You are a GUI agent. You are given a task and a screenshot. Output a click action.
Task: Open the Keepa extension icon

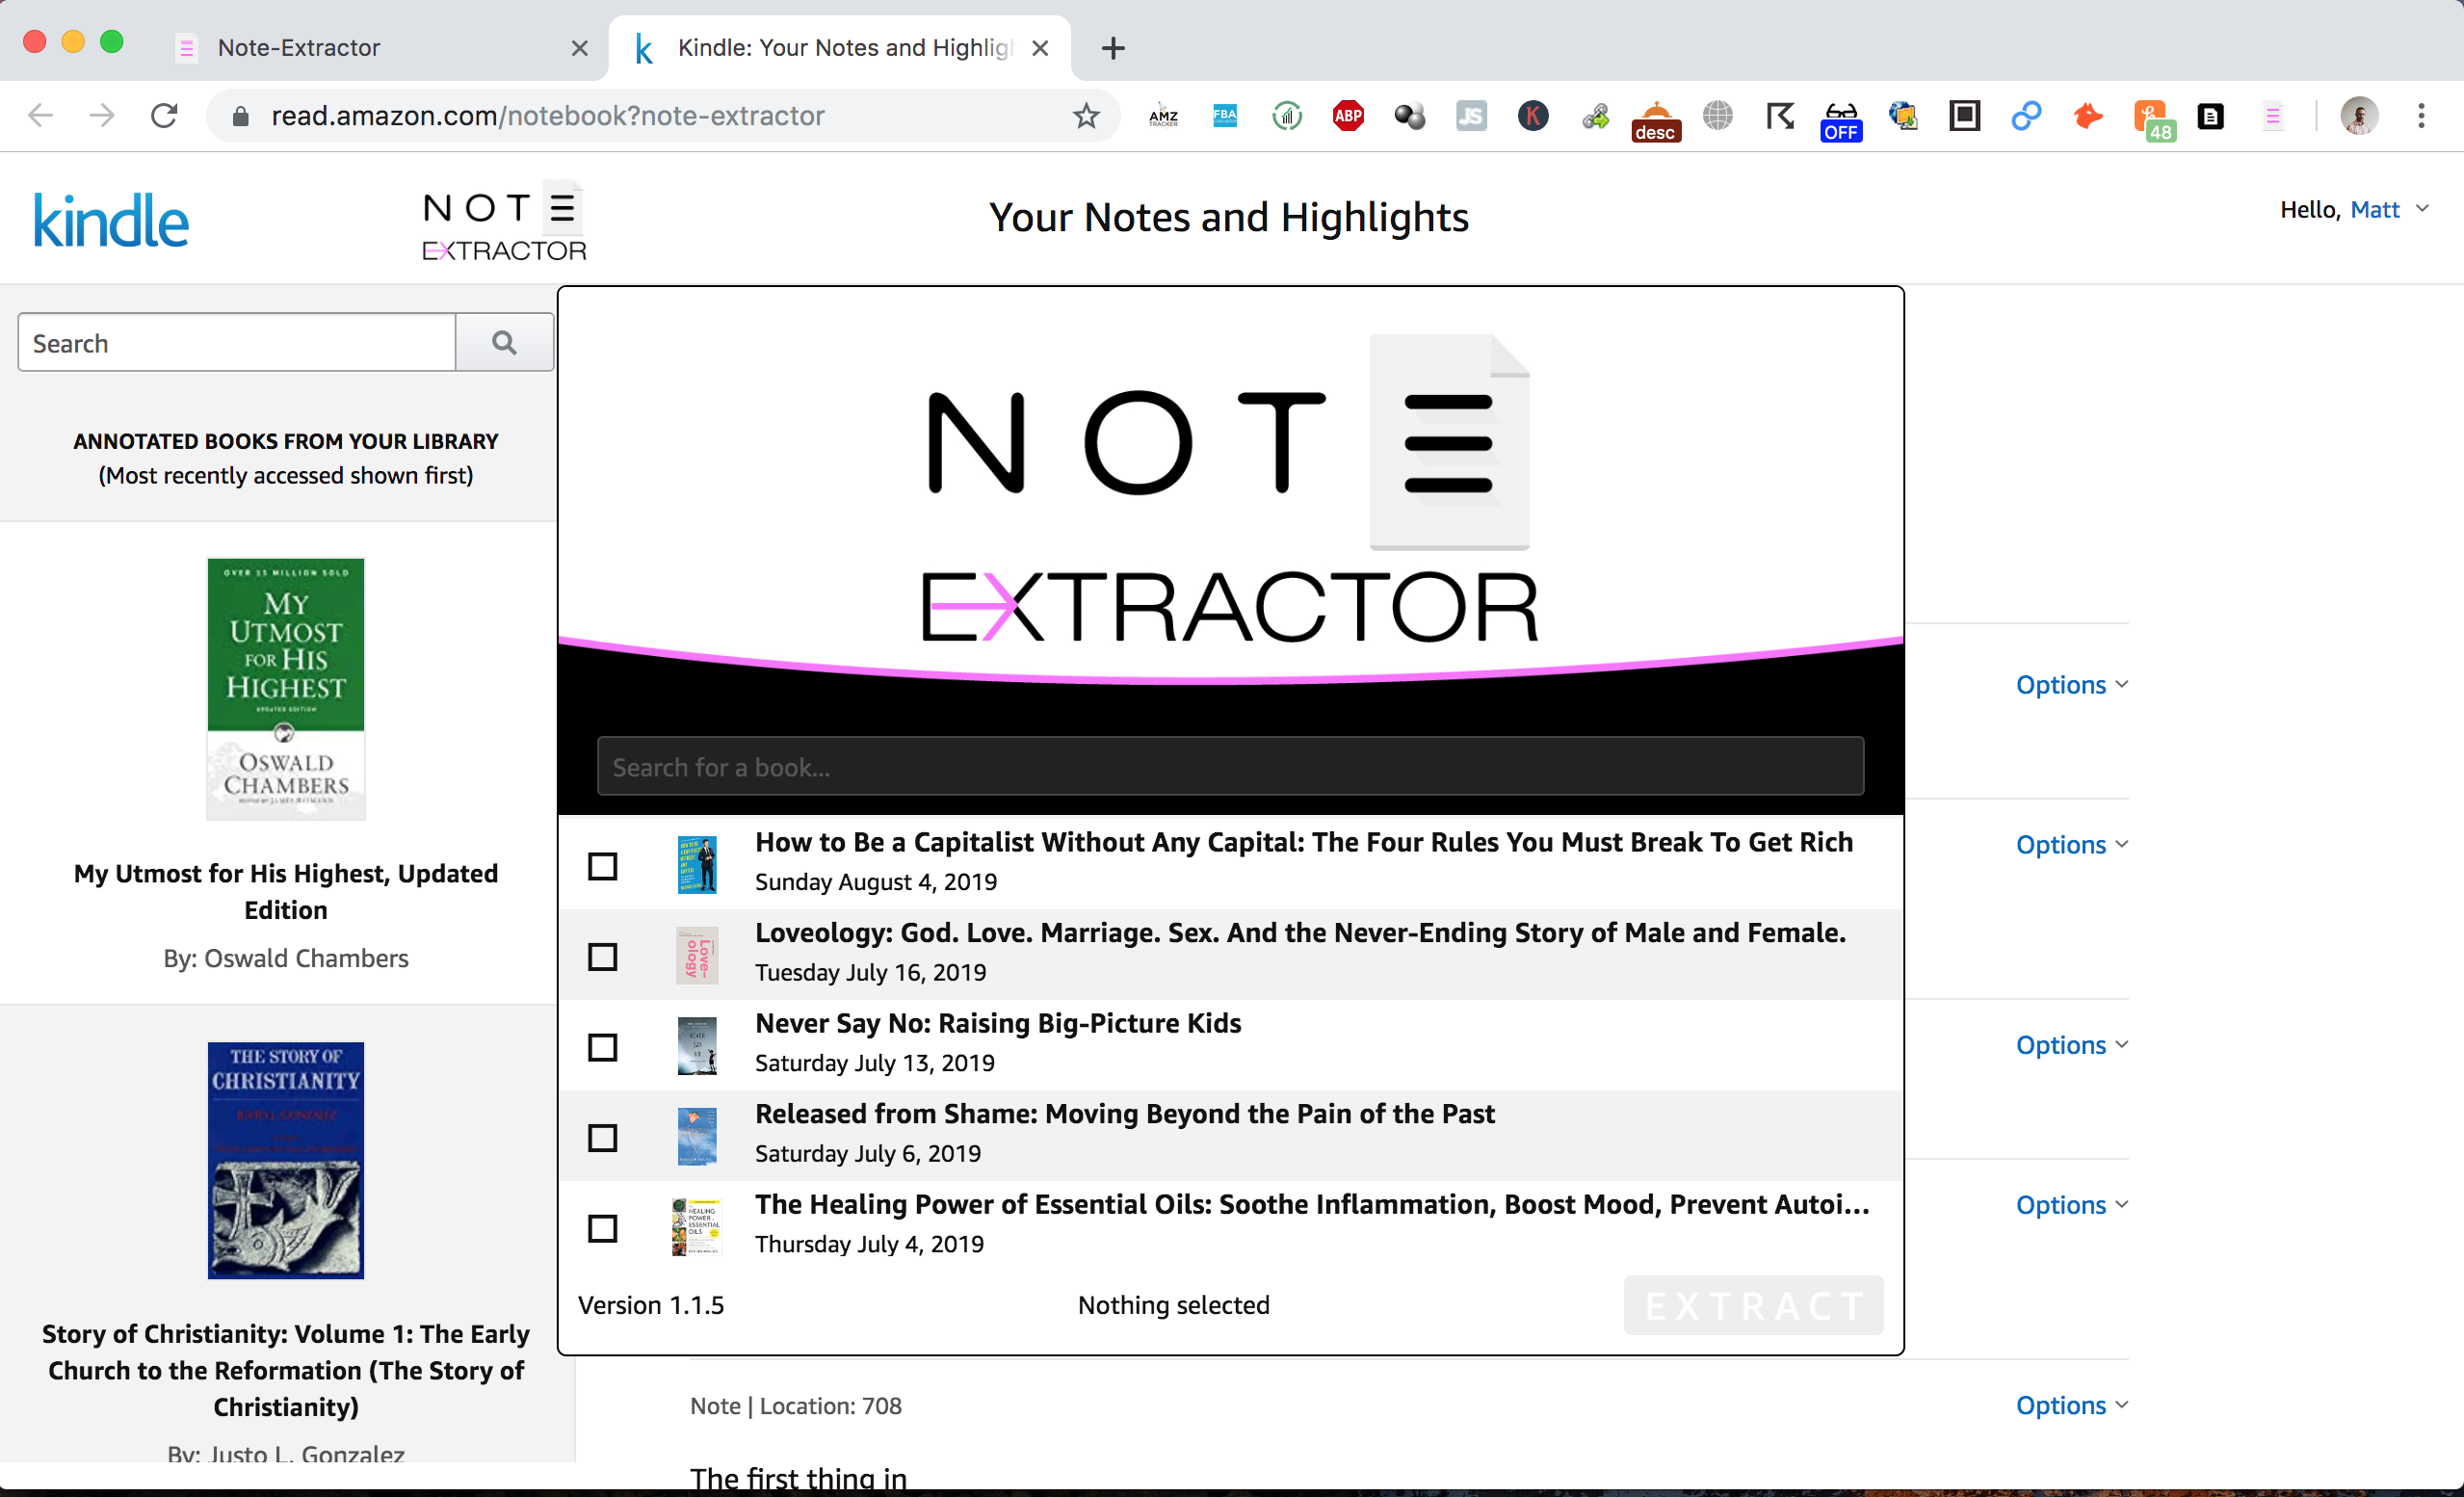pos(1533,115)
